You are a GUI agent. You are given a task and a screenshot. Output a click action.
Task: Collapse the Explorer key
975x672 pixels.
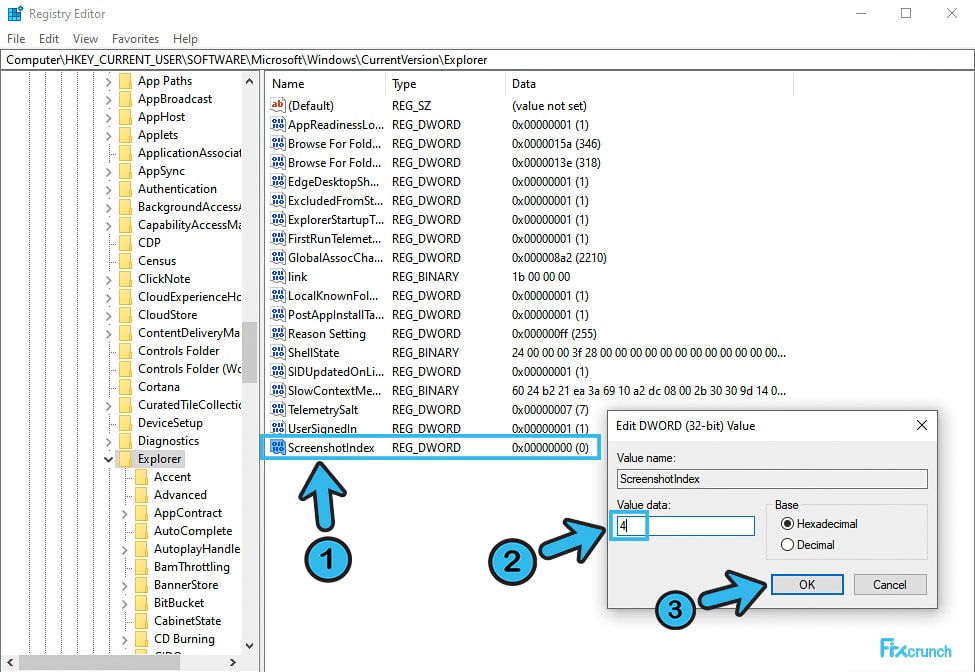coord(108,459)
